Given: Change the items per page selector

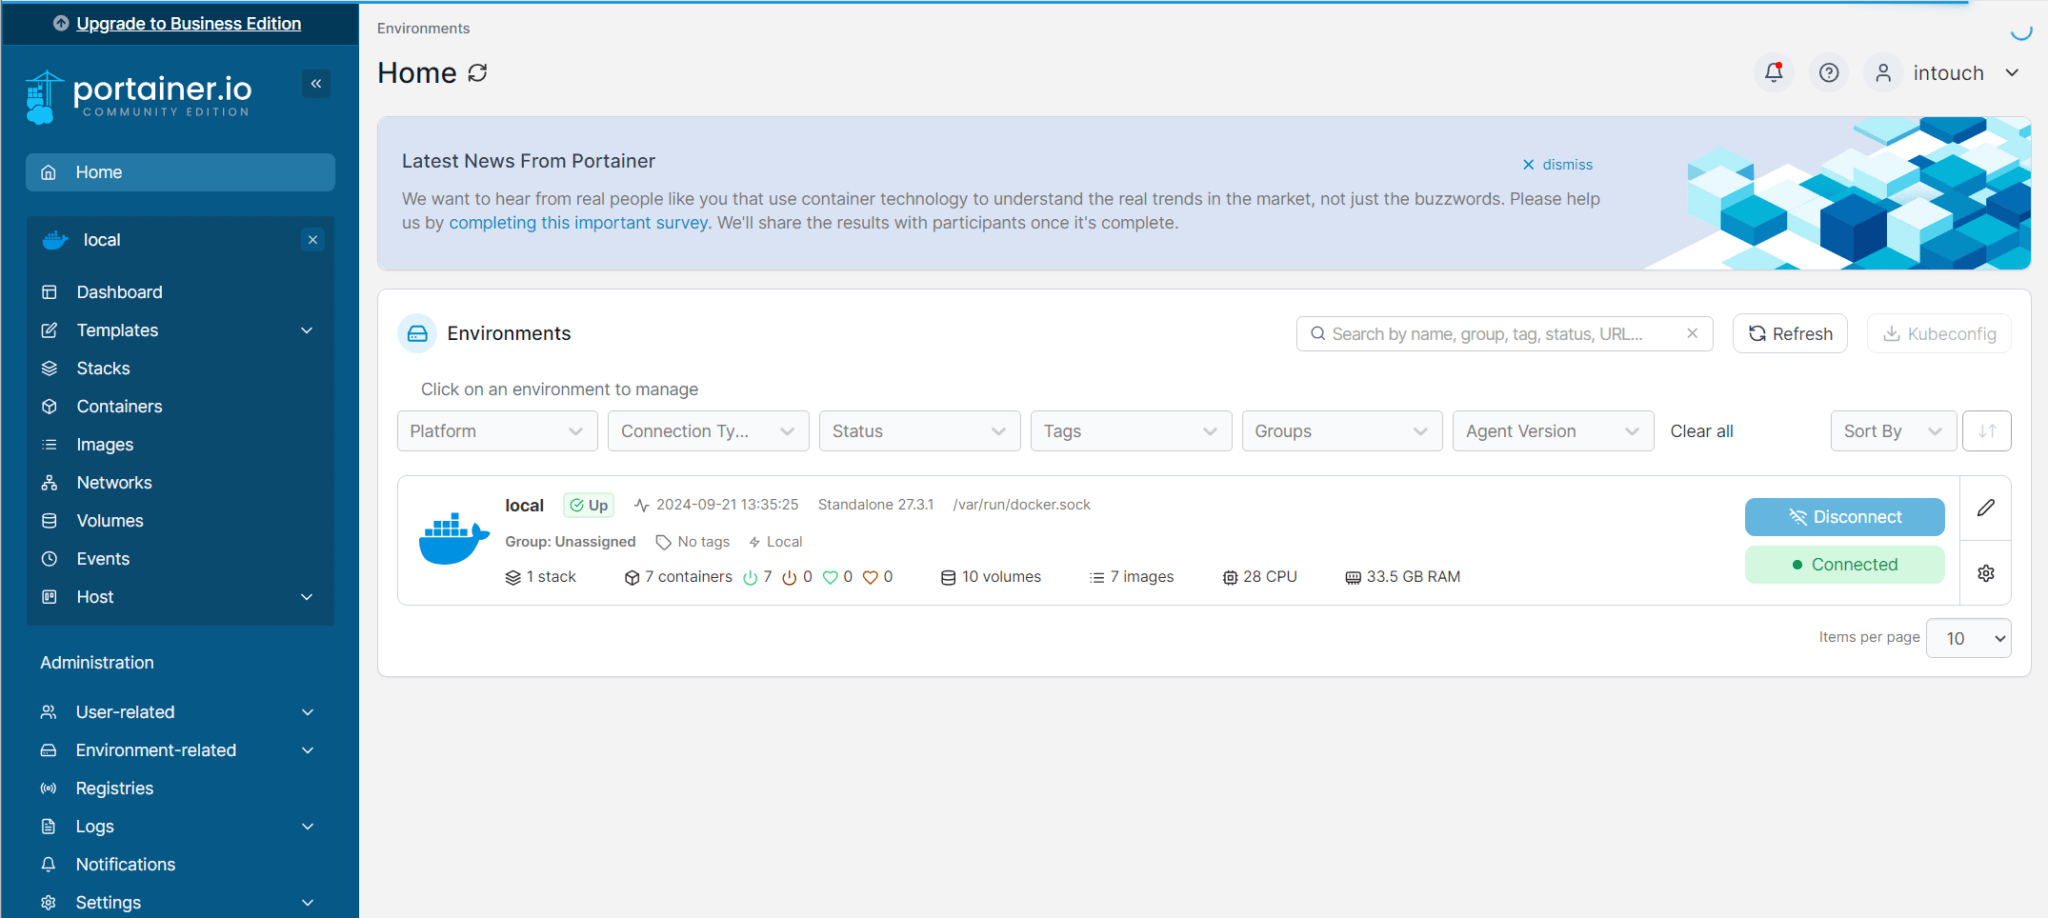Looking at the screenshot, I should tap(1967, 638).
